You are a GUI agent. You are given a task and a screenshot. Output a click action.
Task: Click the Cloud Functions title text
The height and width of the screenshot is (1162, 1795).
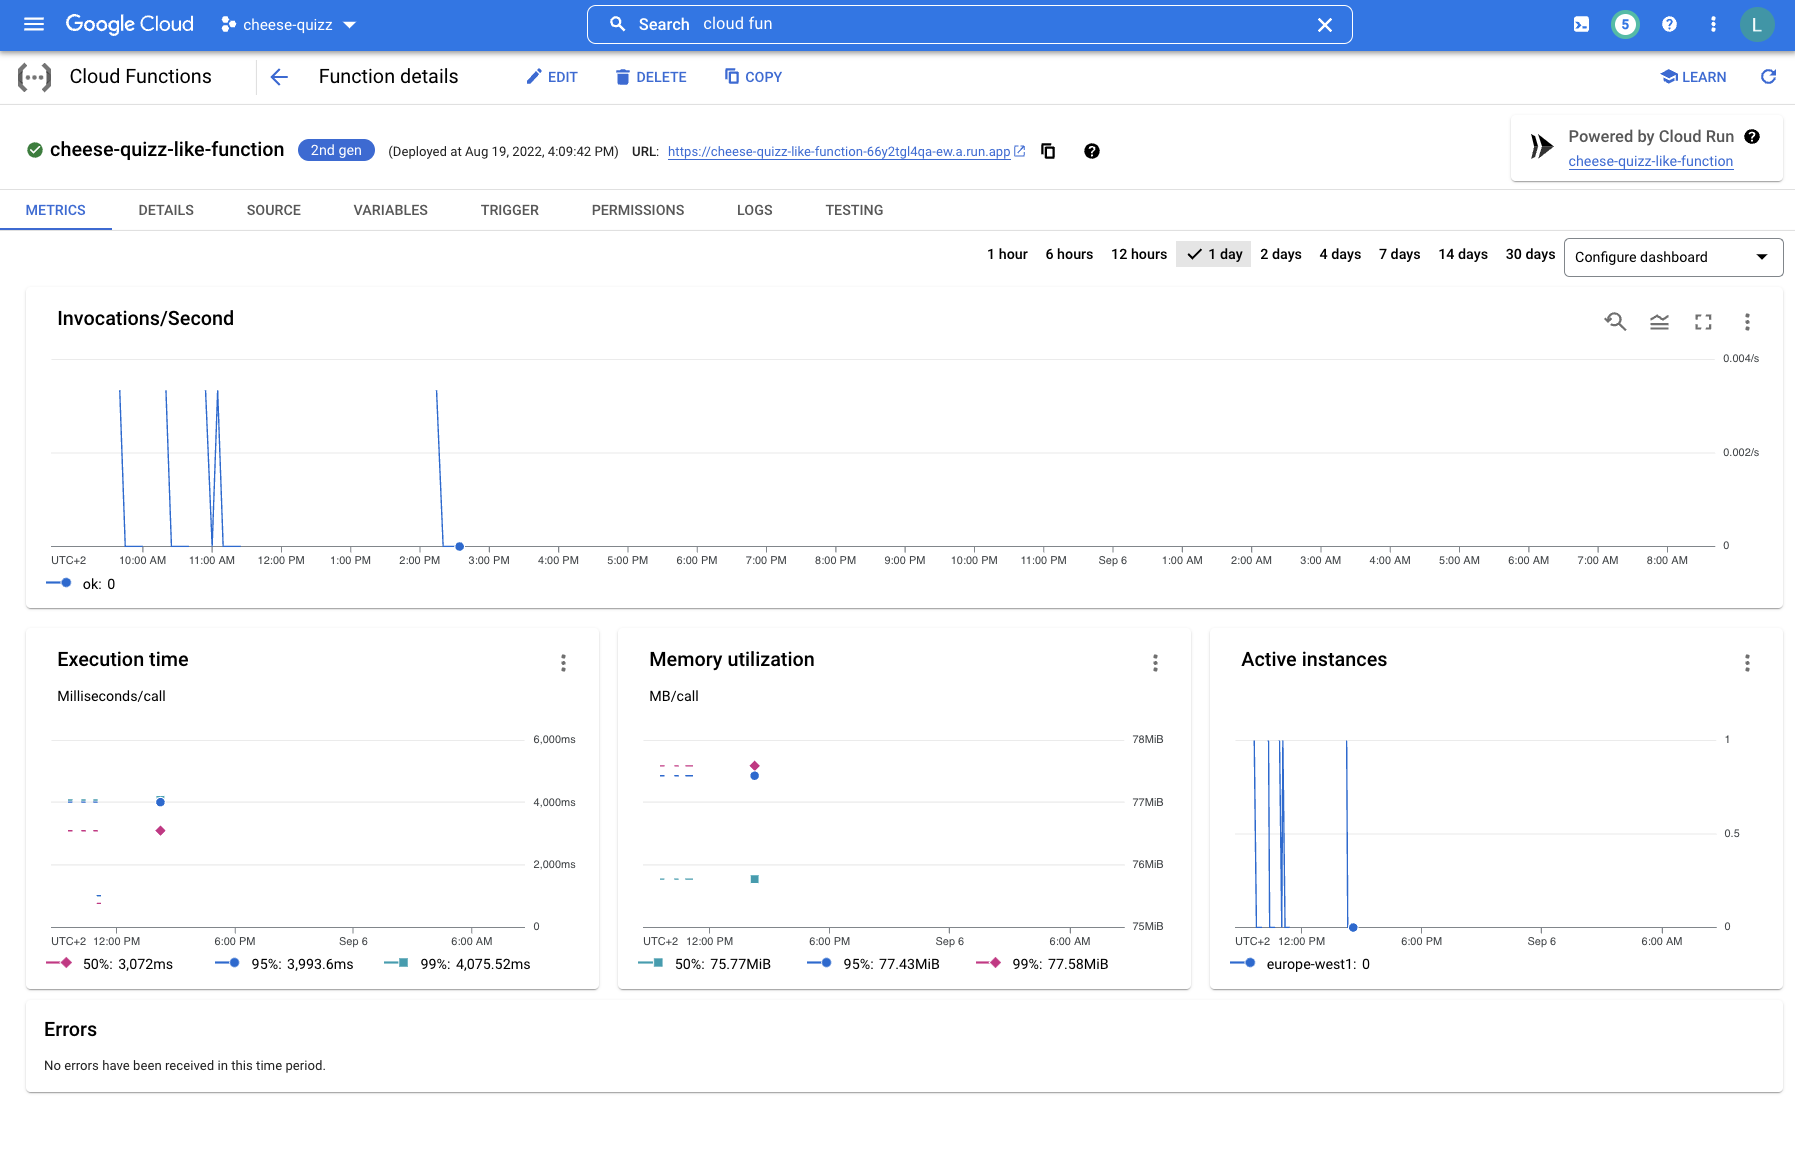[141, 77]
